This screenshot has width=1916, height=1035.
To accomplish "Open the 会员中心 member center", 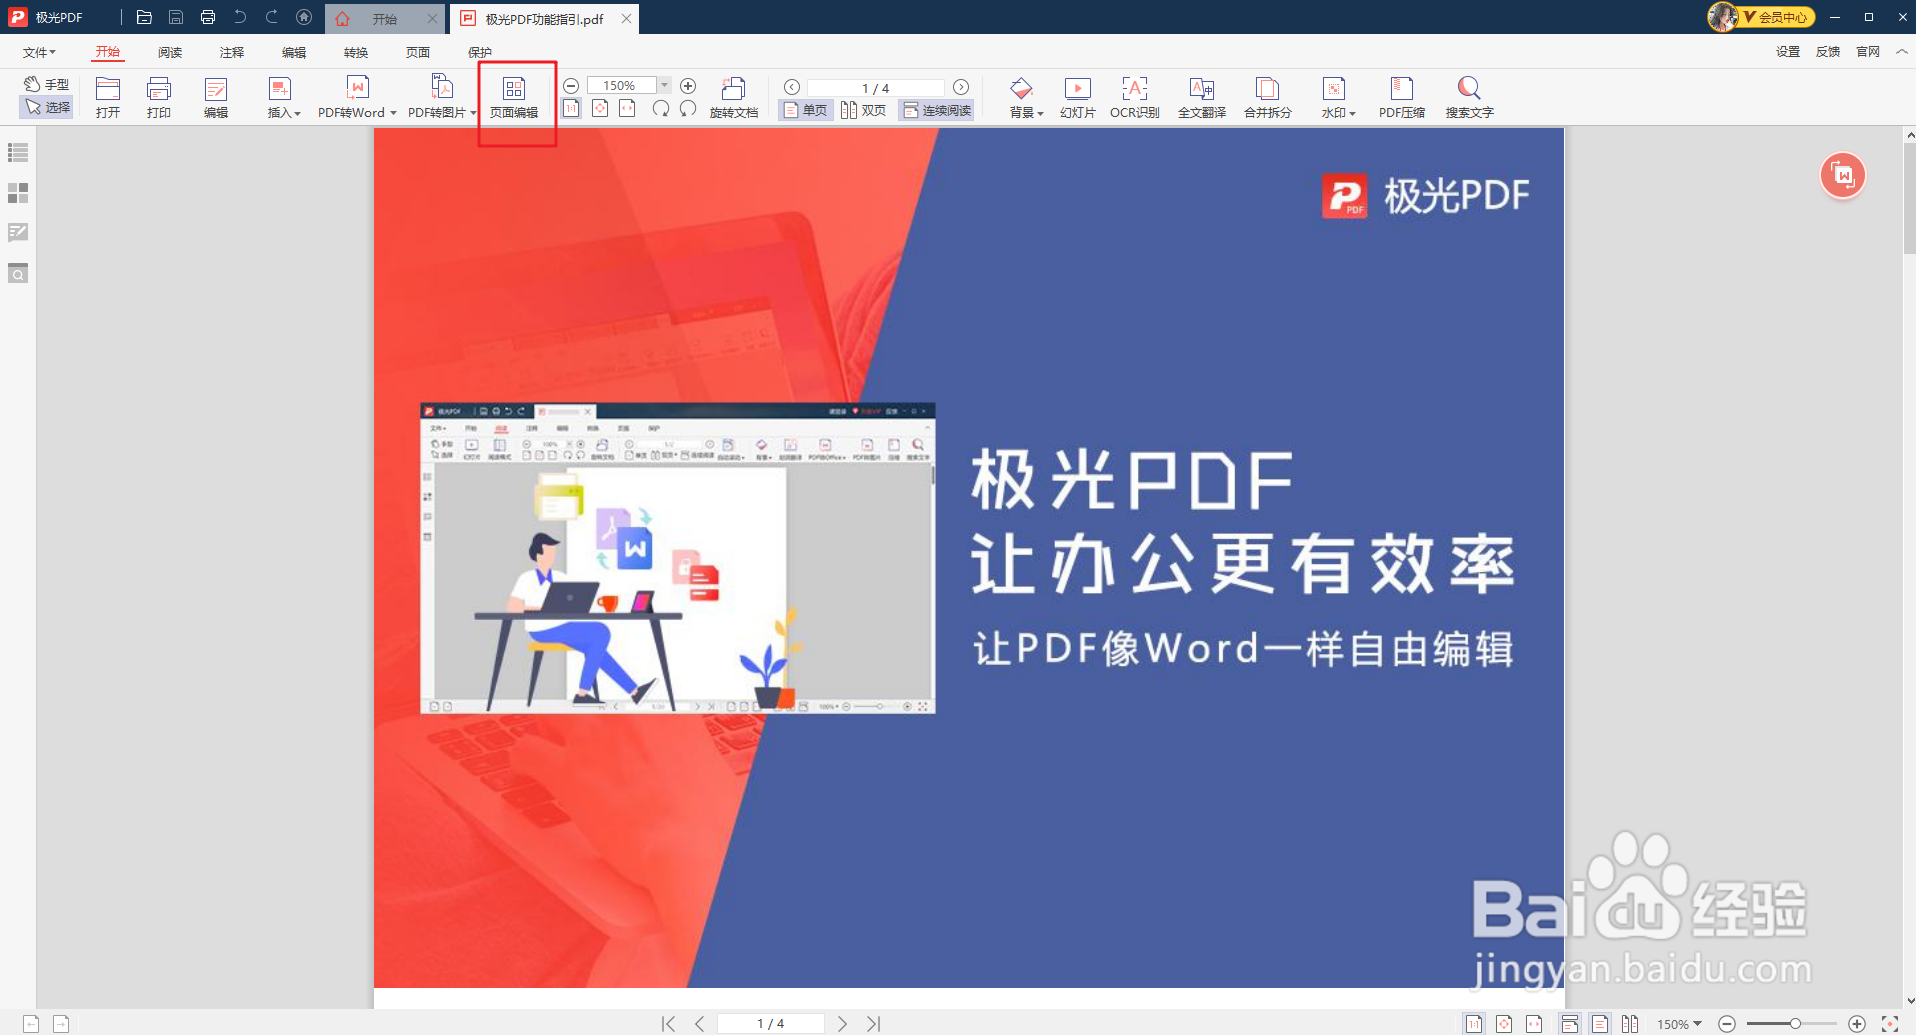I will point(1762,17).
